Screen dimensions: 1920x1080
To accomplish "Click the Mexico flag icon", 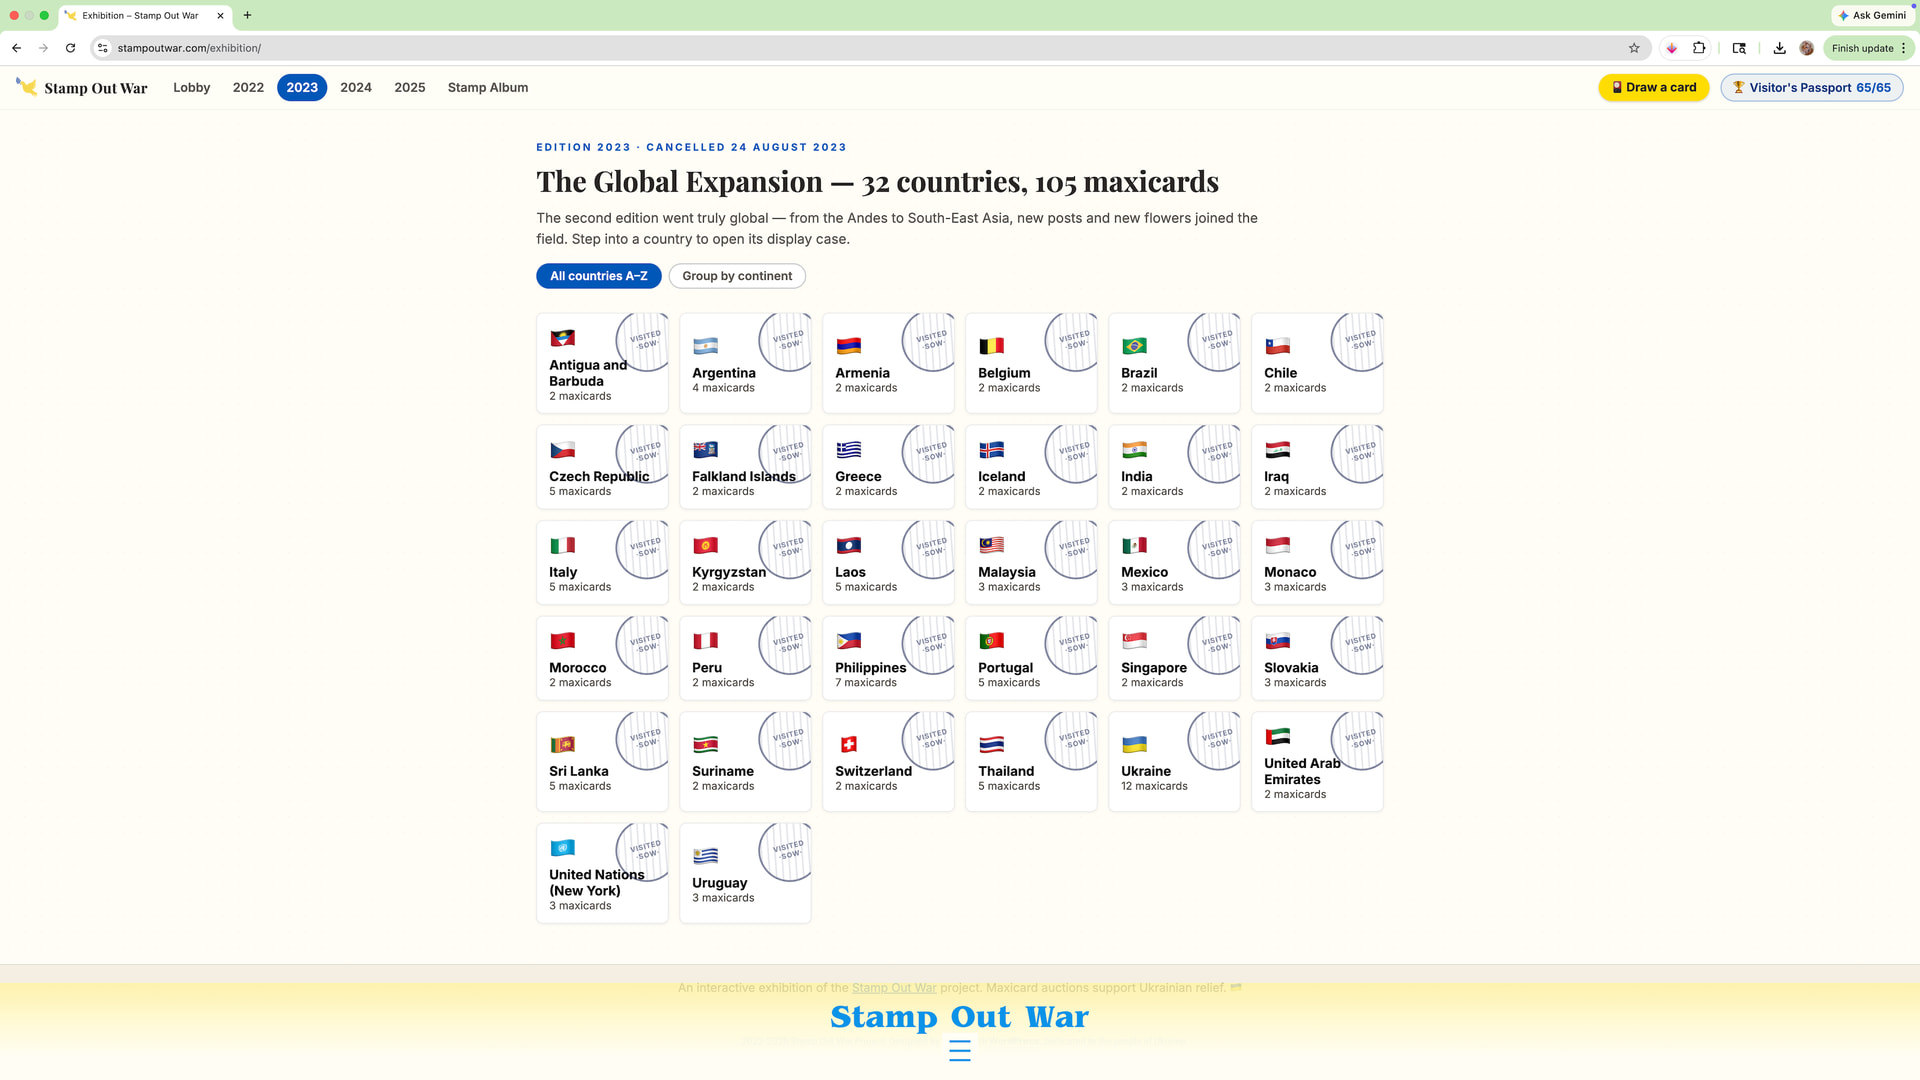I will 1134,545.
